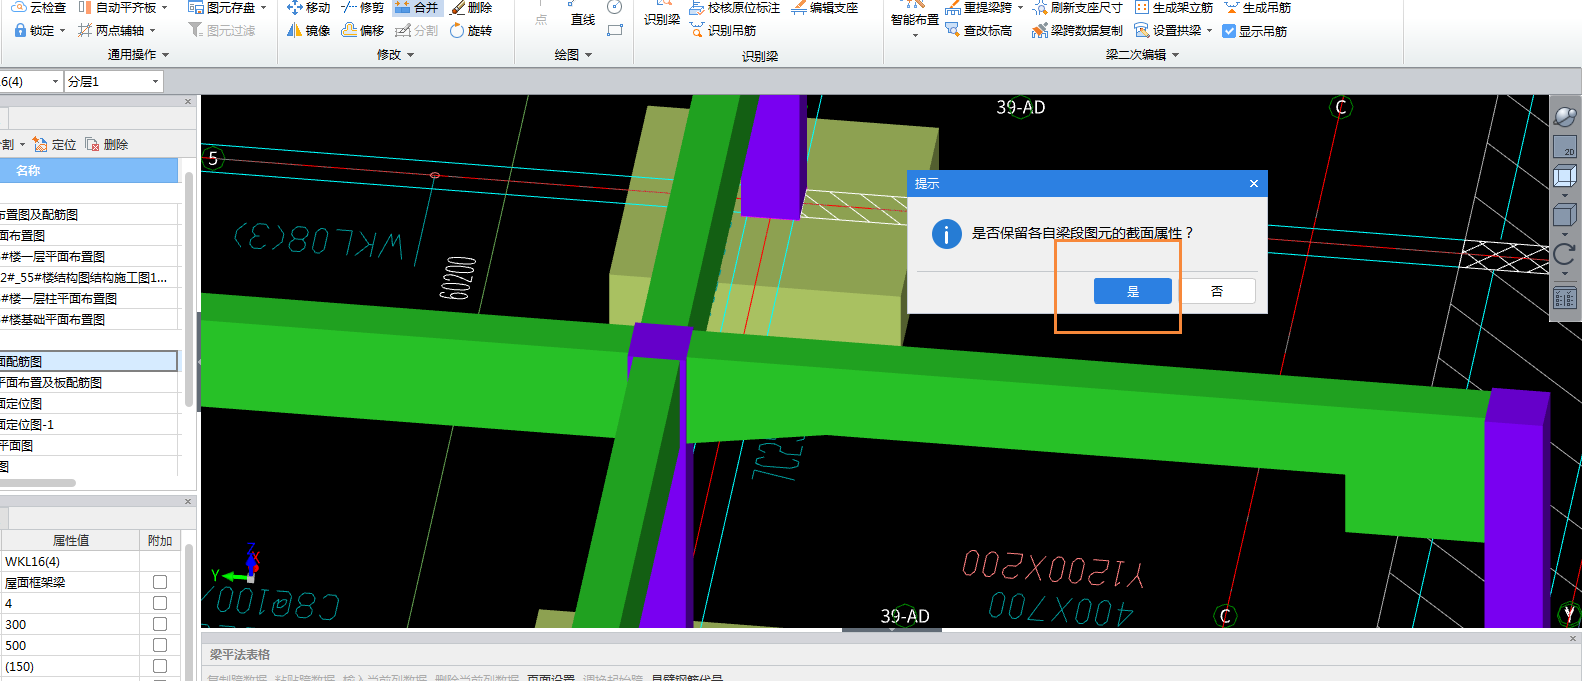Select the 修剪 trim tool

pyautogui.click(x=362, y=7)
